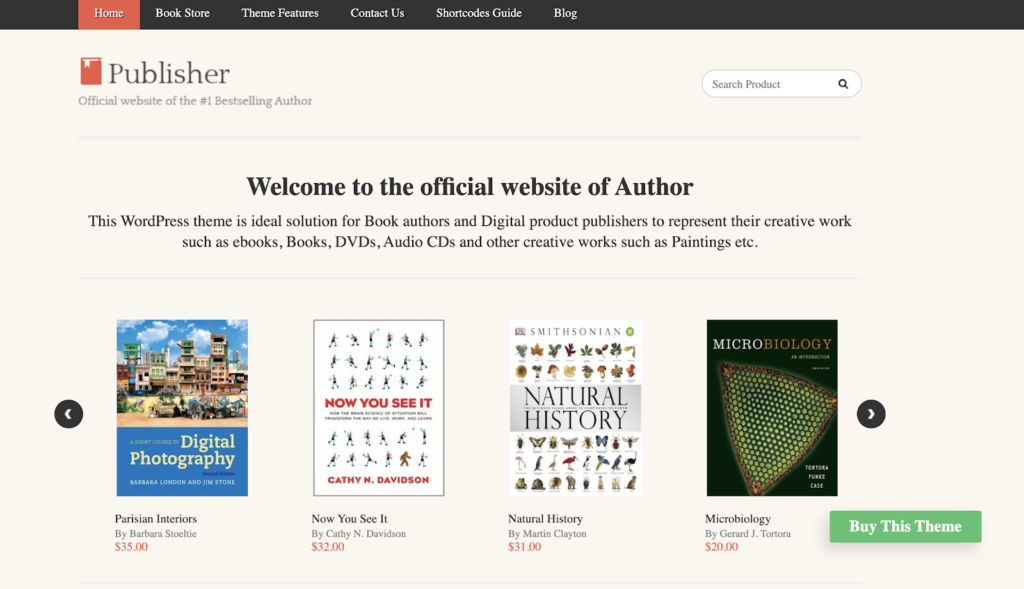This screenshot has width=1024, height=589.
Task: Open the Now You See It cover
Action: [379, 407]
